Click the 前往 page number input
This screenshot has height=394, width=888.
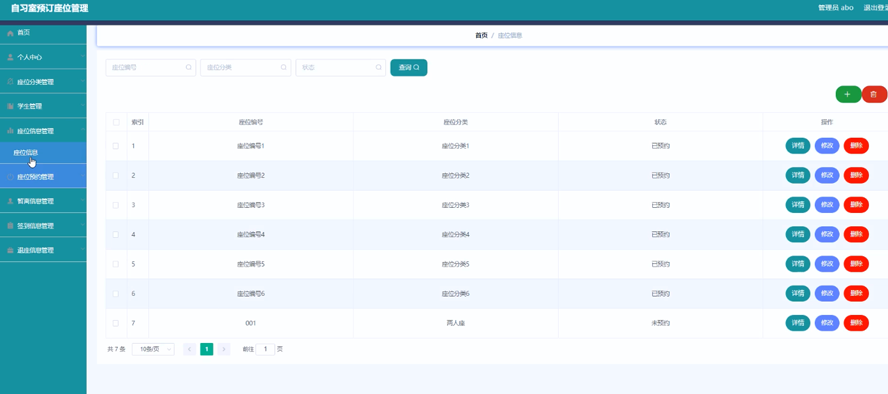click(265, 349)
